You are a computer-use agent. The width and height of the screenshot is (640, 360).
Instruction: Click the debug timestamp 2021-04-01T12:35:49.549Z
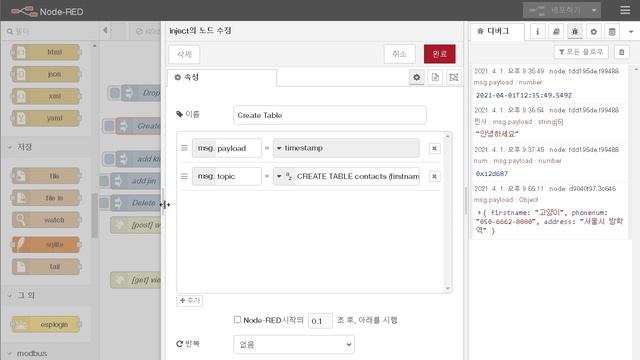(524, 95)
